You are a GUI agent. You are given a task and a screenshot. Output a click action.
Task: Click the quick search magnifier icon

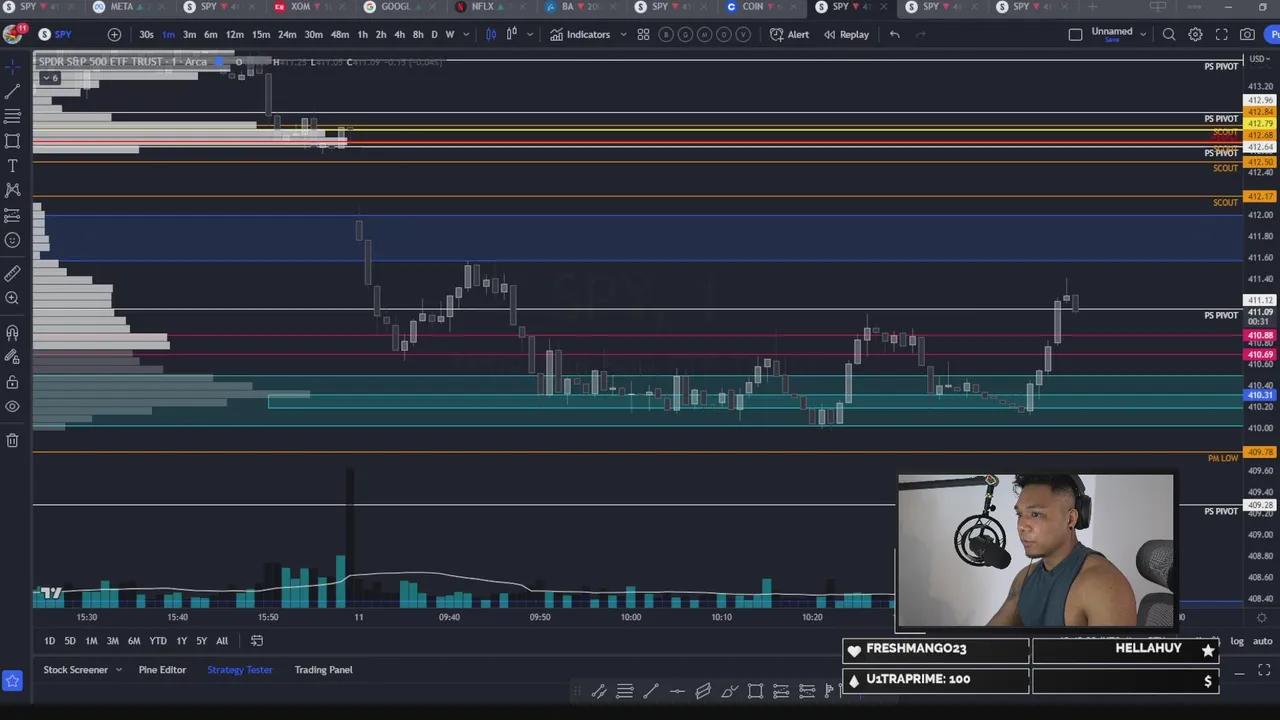[x=1169, y=34]
